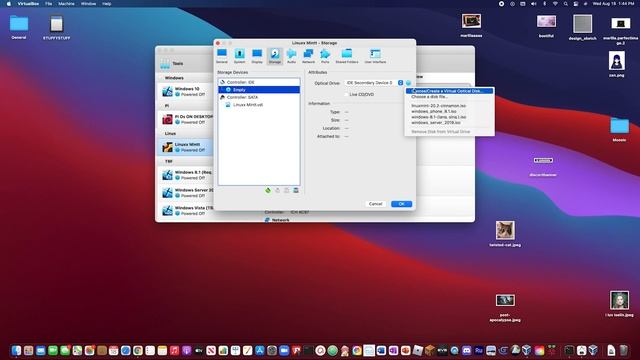
Task: Open the Optical Drive IDE Secondary Device dropdown
Action: pos(374,83)
